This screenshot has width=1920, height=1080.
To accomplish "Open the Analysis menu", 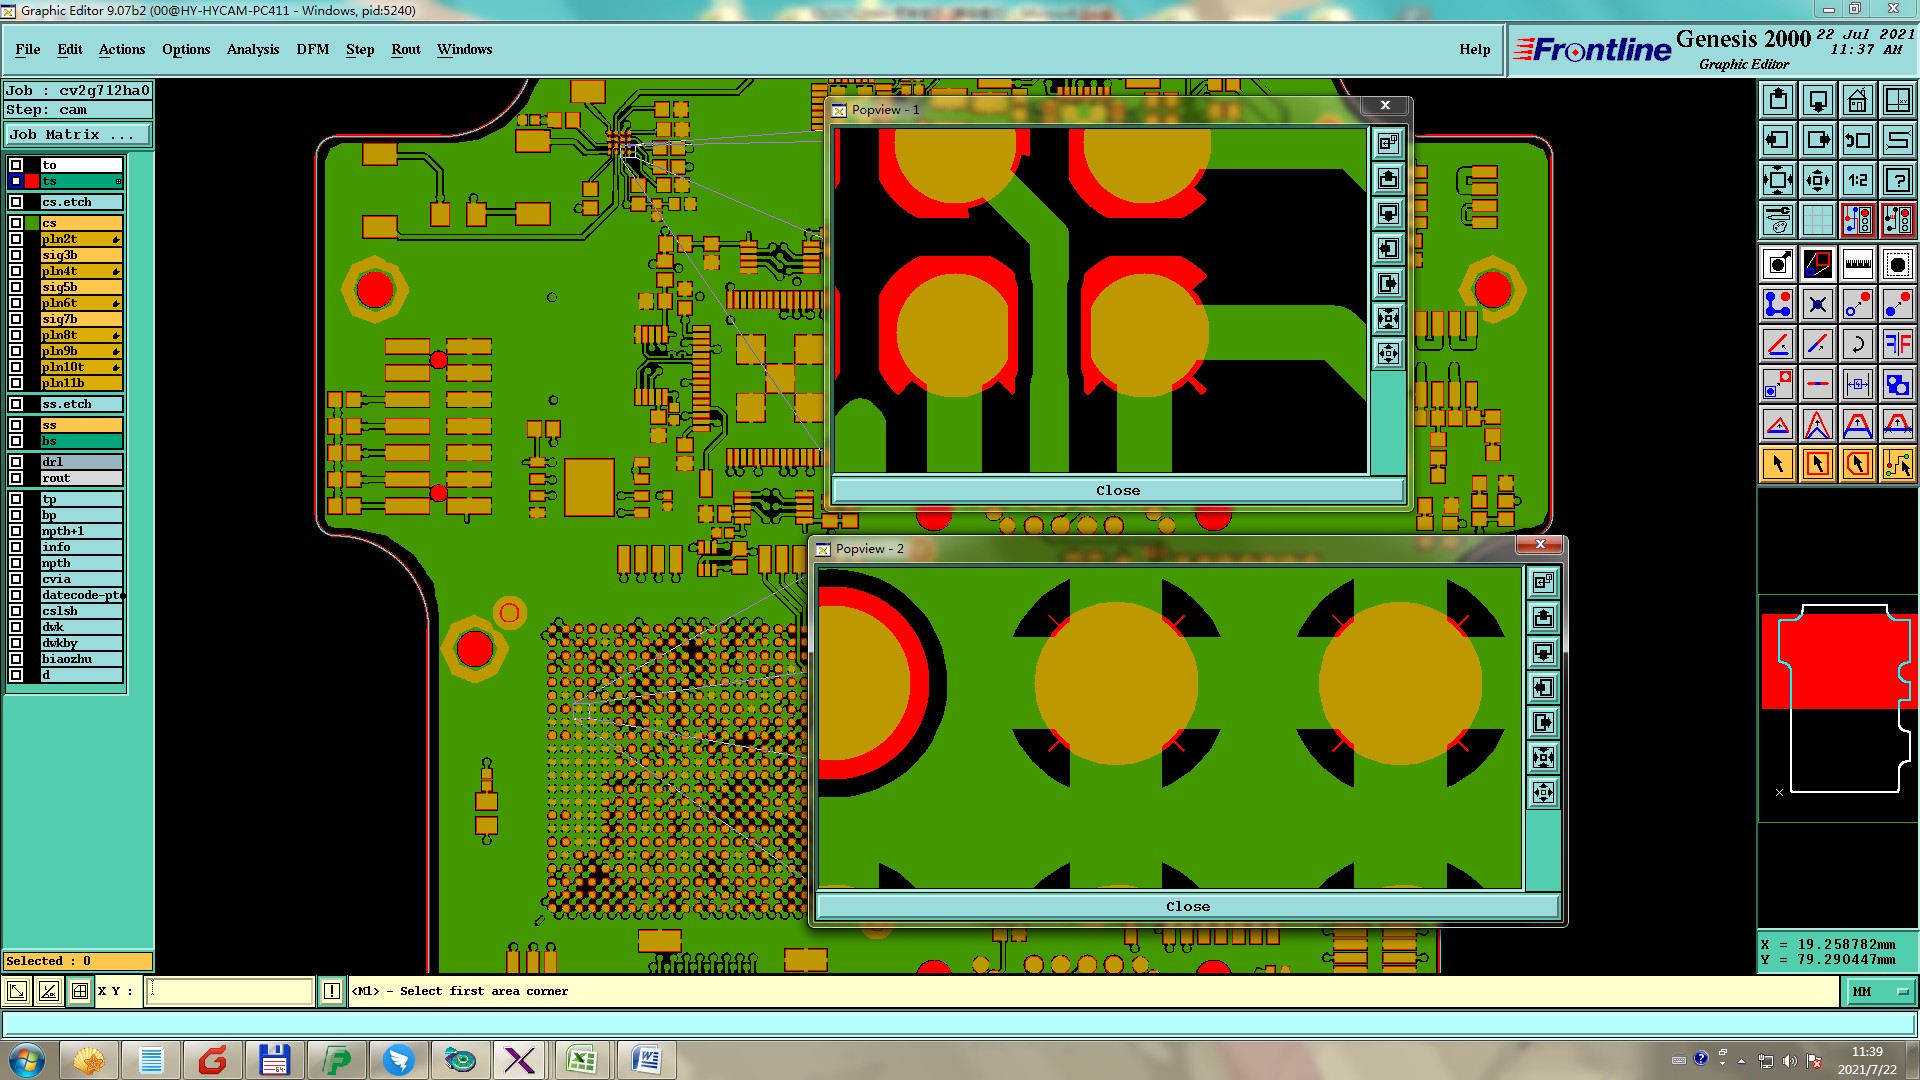I will (252, 49).
